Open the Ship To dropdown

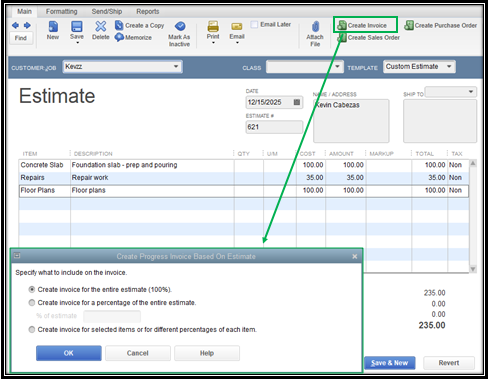click(x=471, y=92)
